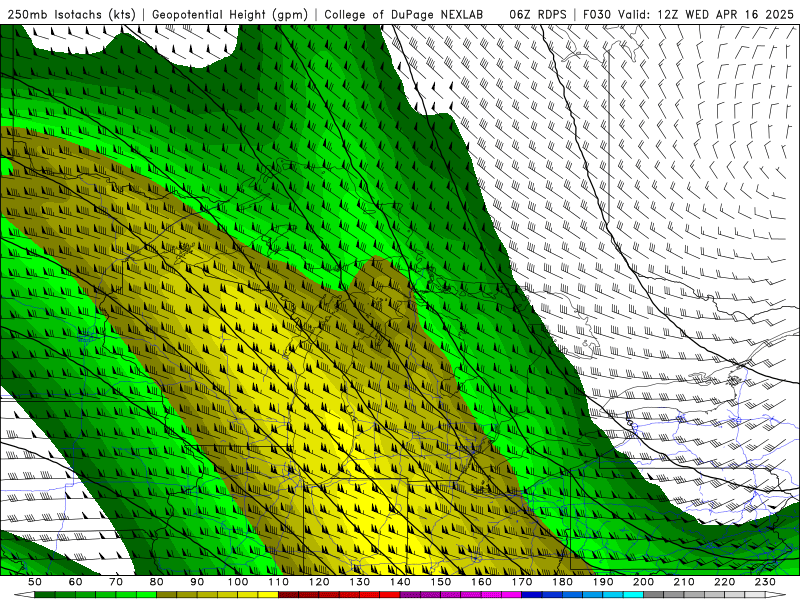Click the '110' color bar label
This screenshot has height=600, width=800.
(278, 582)
